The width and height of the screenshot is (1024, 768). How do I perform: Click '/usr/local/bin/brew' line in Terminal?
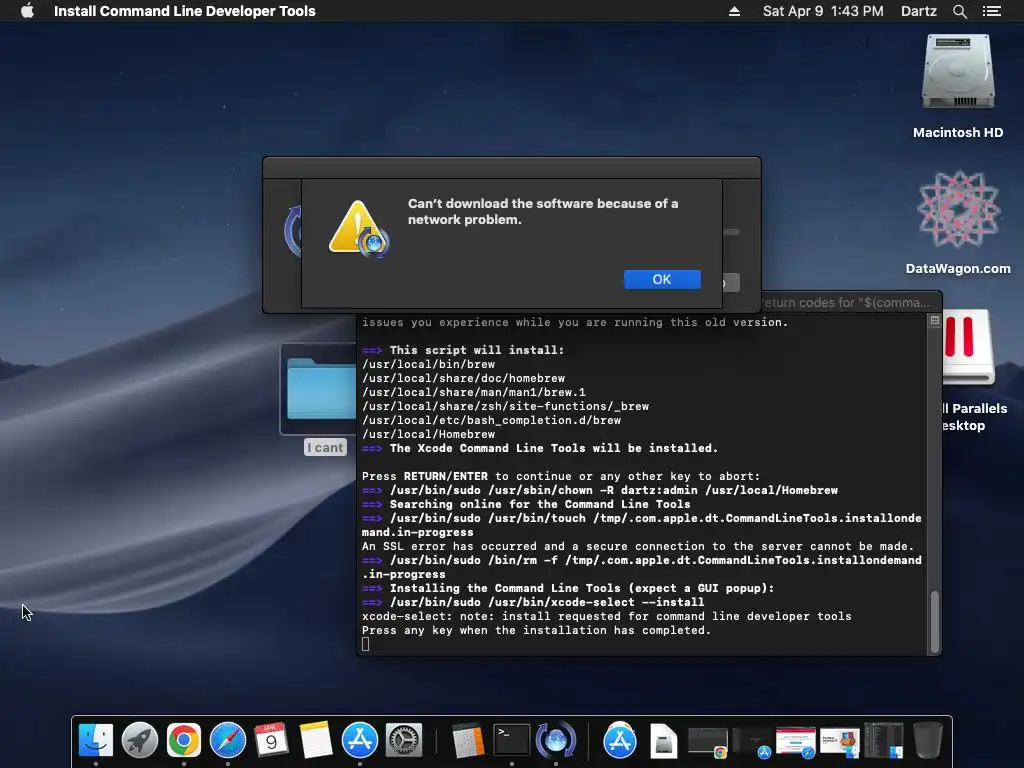pyautogui.click(x=428, y=364)
